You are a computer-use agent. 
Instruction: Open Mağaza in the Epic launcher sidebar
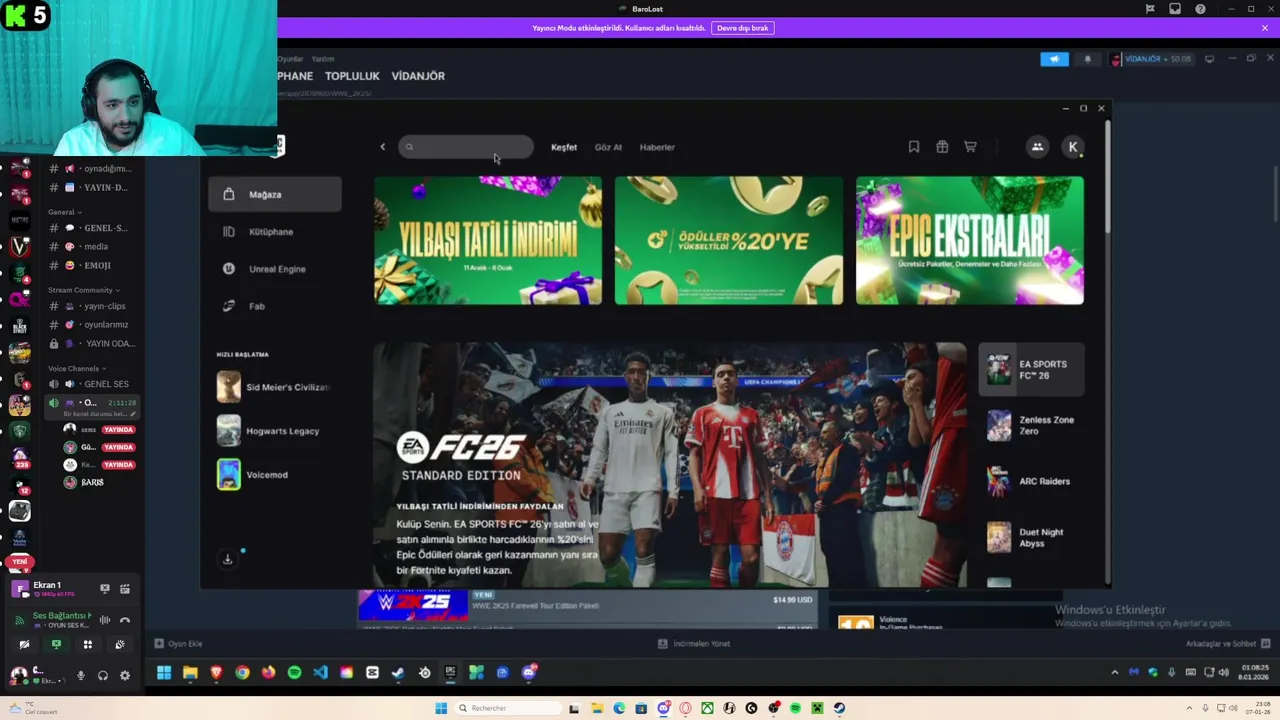point(275,194)
